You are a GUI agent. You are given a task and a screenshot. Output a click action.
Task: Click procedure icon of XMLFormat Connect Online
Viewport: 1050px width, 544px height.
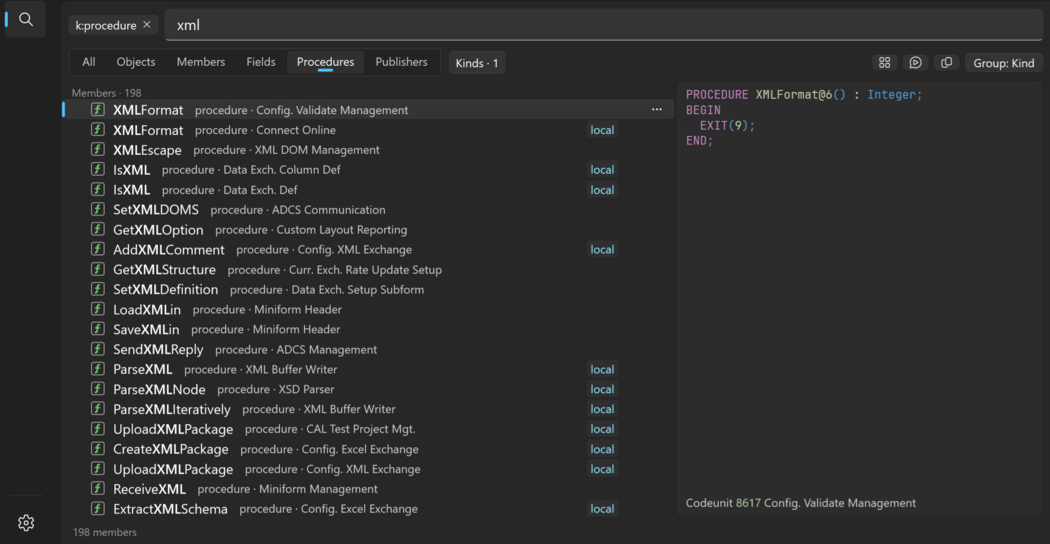click(x=98, y=130)
